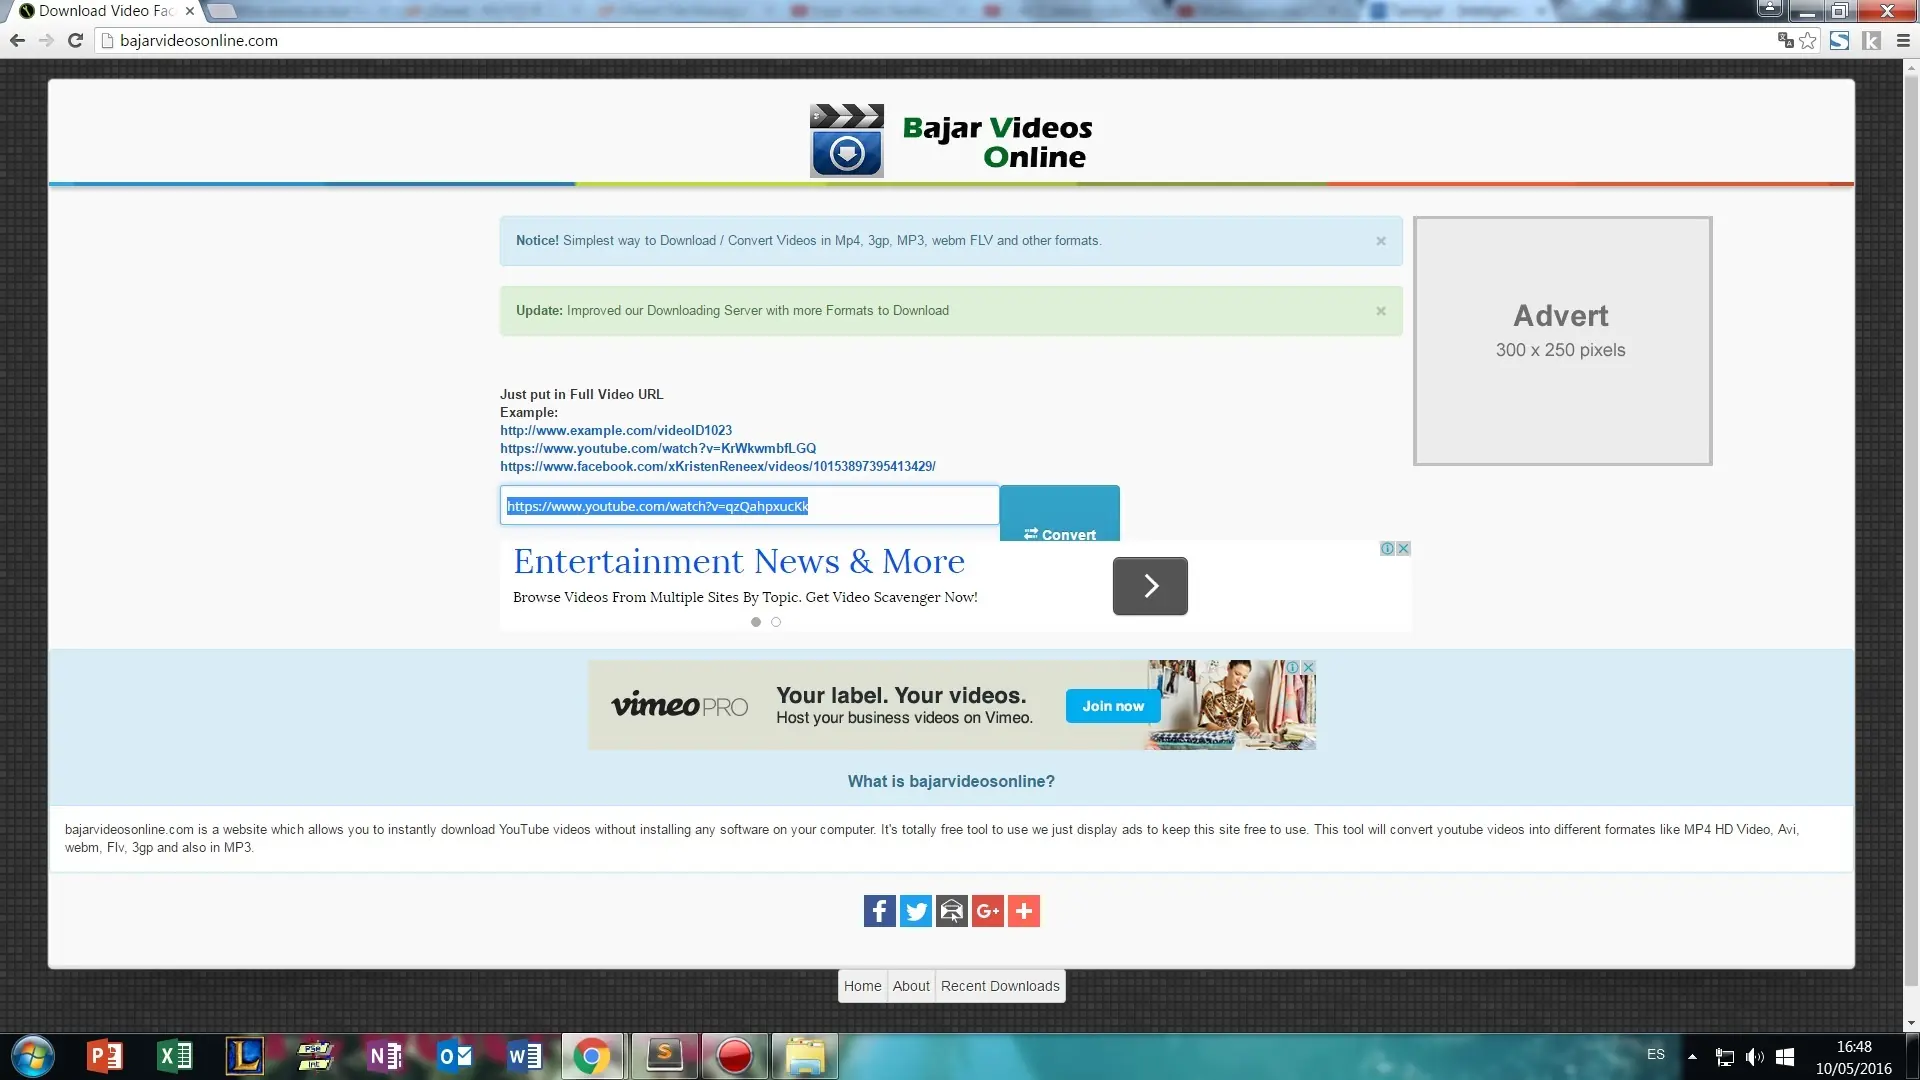Click the translate icon in the address bar
The width and height of the screenshot is (1920, 1080).
1785,41
